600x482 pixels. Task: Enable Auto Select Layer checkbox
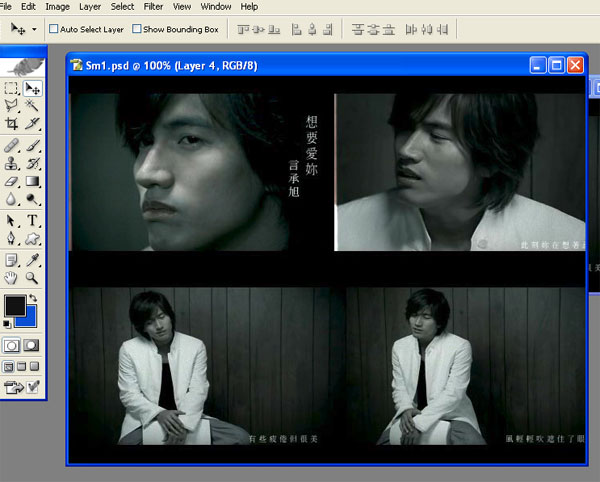(x=54, y=29)
